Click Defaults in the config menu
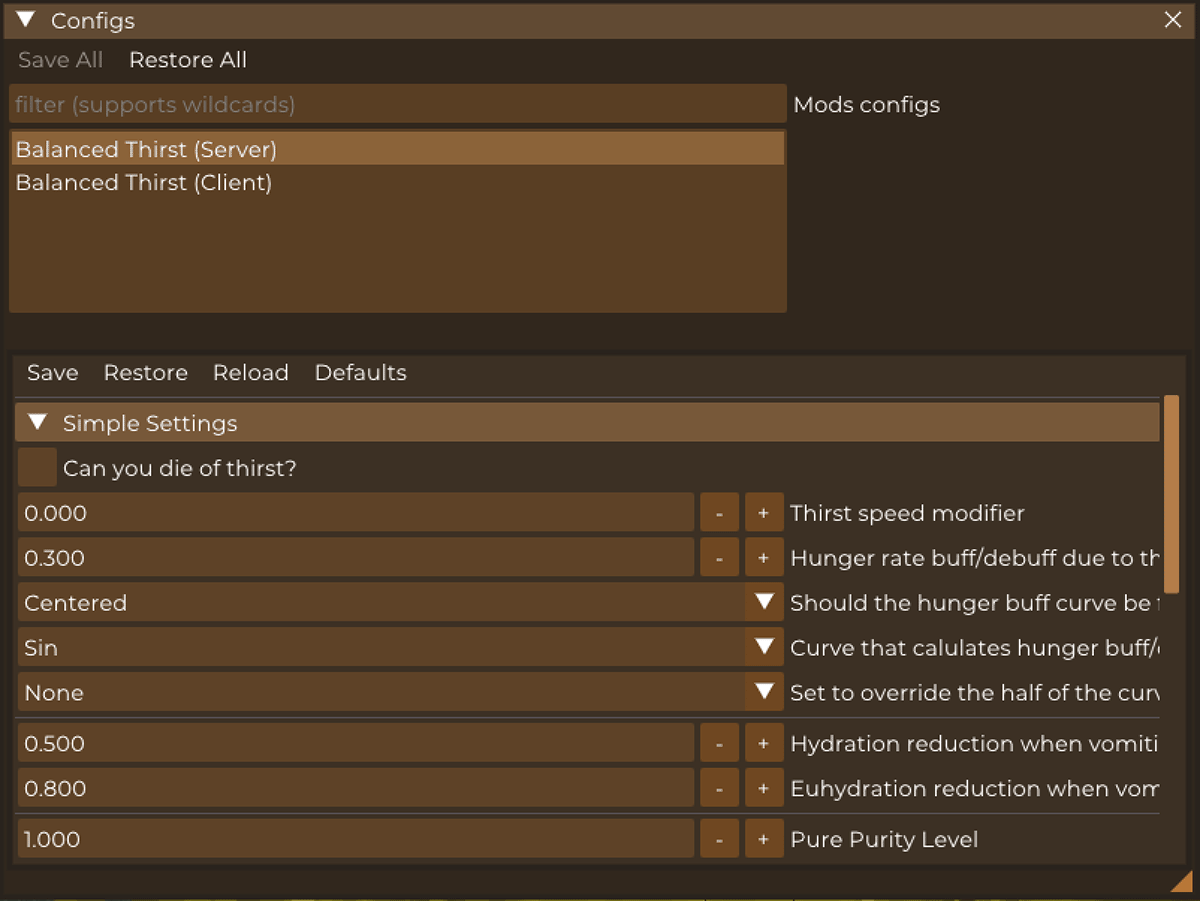This screenshot has width=1200, height=901. (x=361, y=373)
